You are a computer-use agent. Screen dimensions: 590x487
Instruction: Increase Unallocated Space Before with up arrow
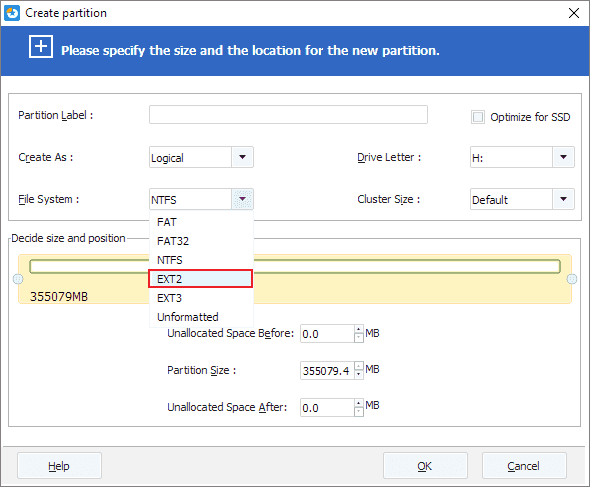pos(359,329)
